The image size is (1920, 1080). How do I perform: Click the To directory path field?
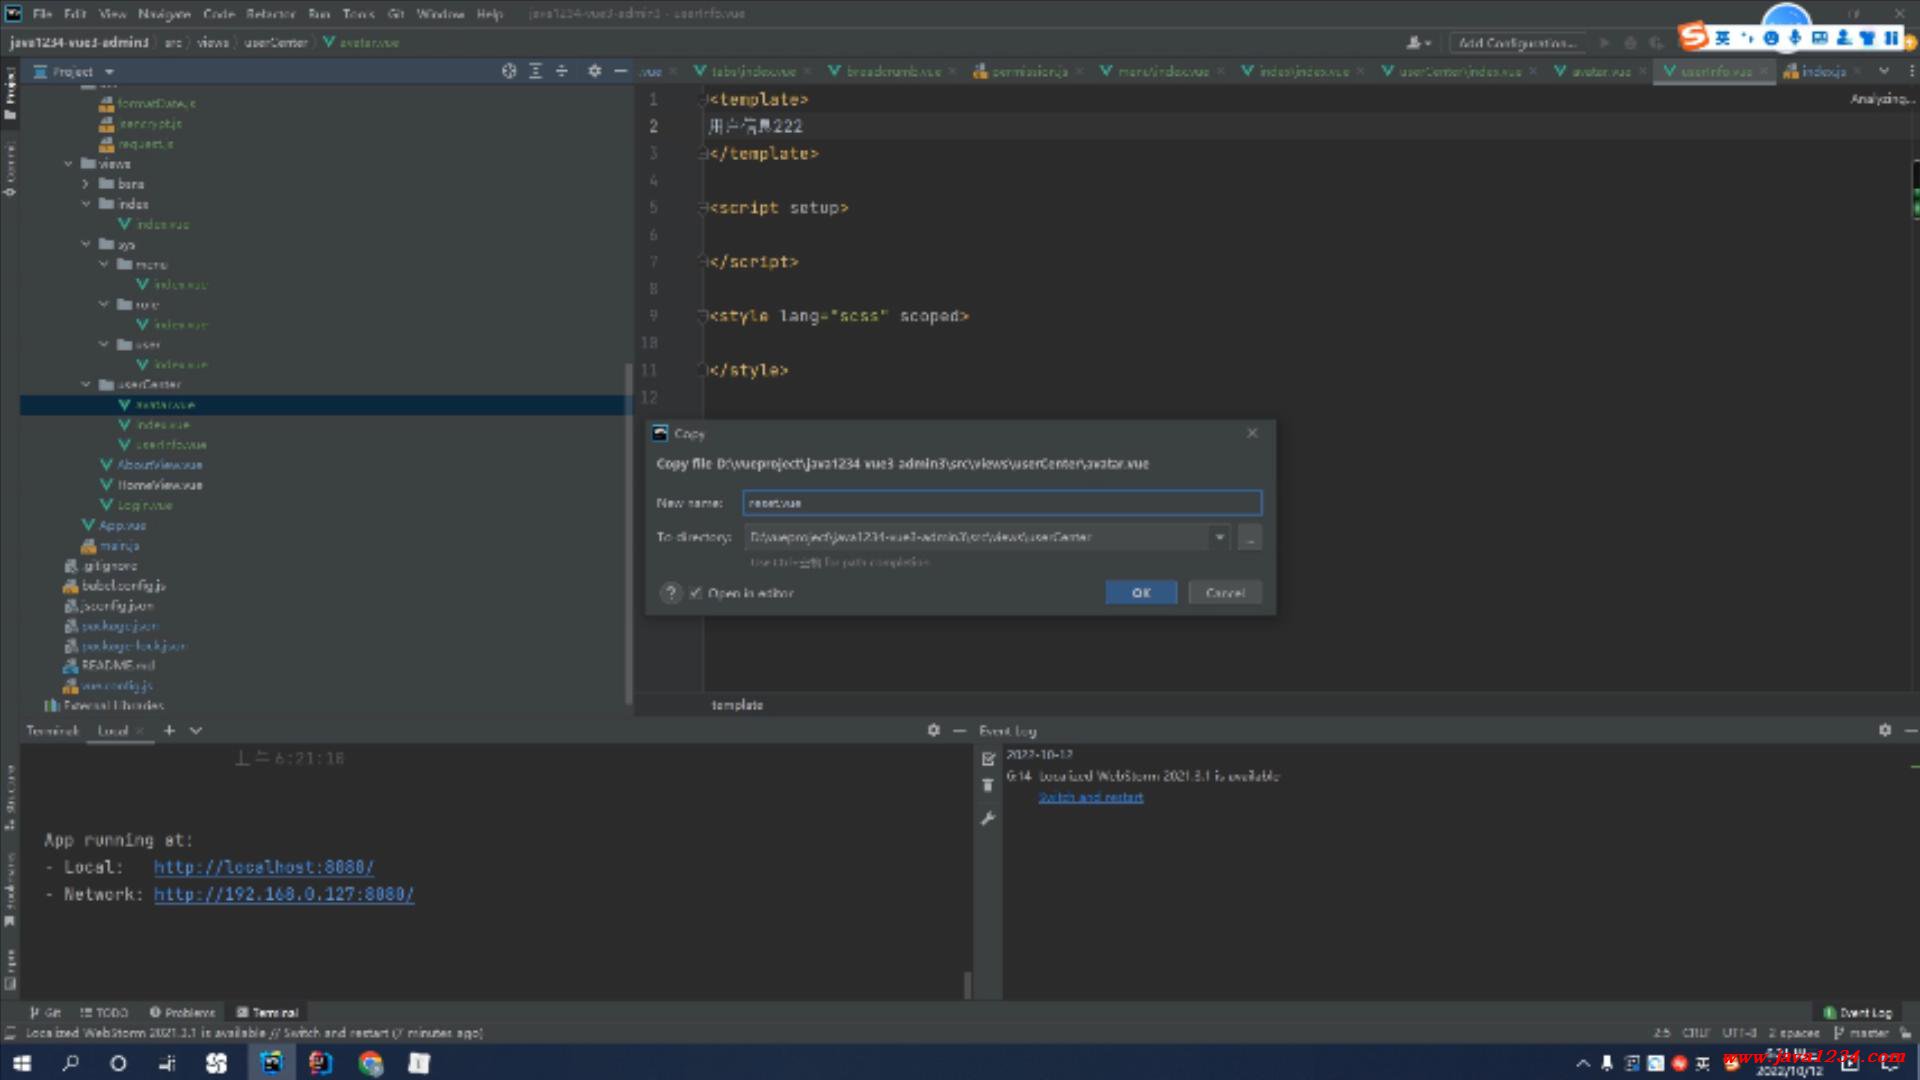(975, 537)
